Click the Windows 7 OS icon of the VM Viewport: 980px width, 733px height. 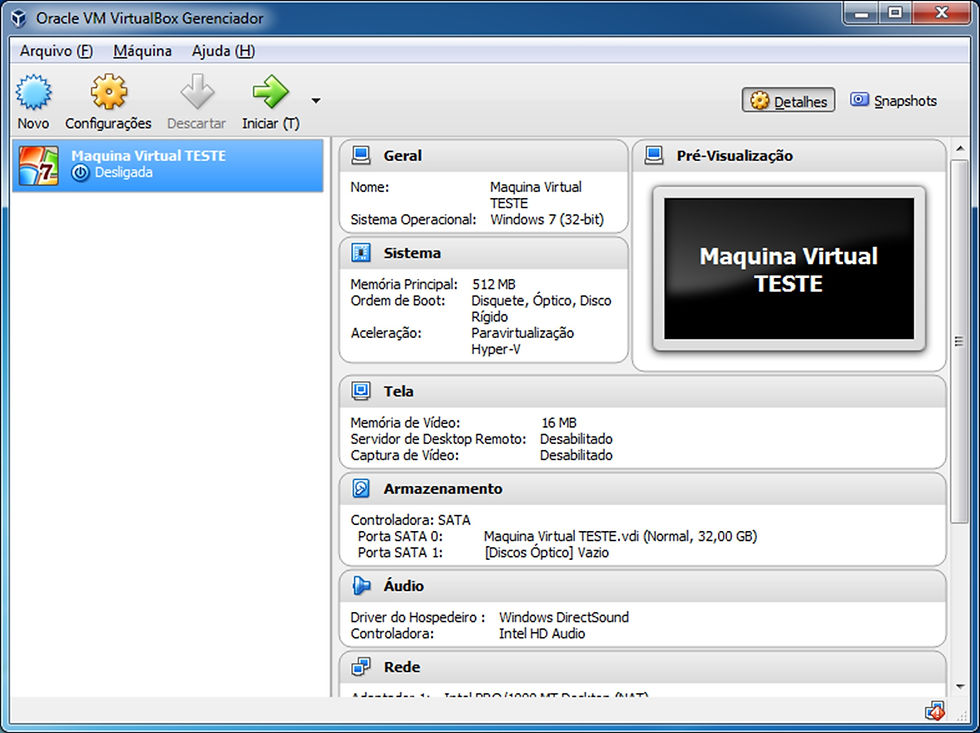[39, 166]
